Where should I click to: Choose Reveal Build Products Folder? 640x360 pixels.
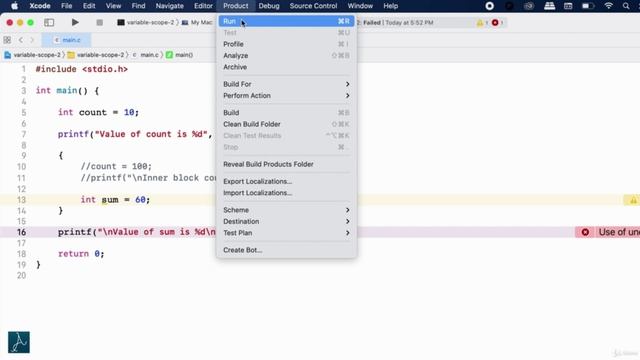[286, 164]
